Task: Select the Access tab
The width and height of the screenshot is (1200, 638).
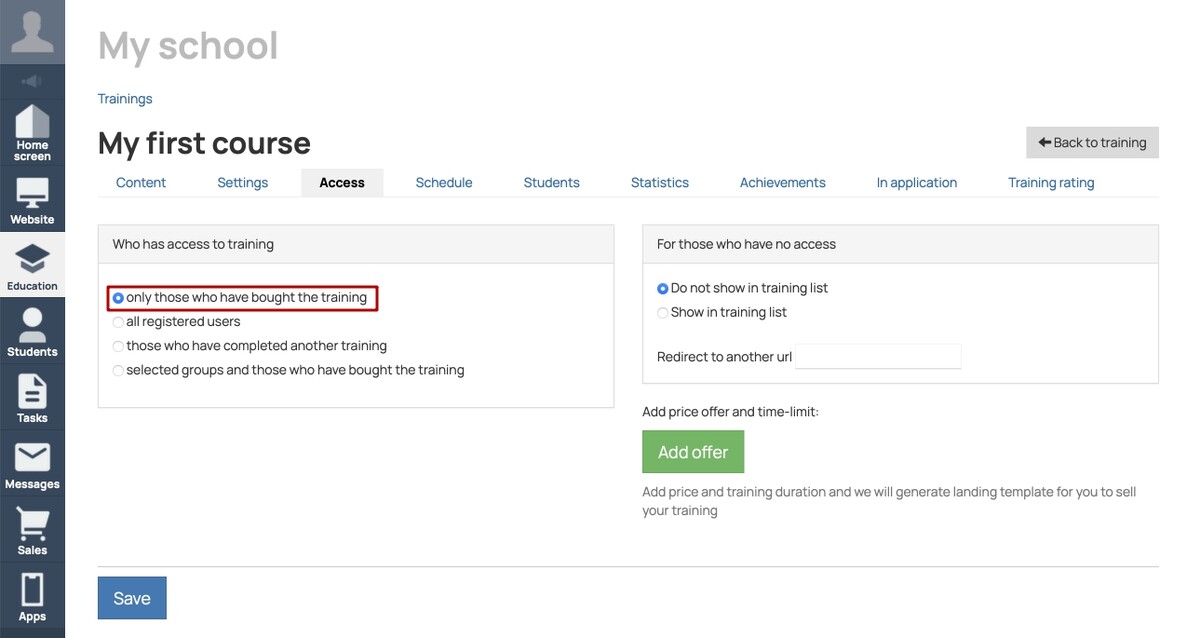Action: pyautogui.click(x=342, y=182)
